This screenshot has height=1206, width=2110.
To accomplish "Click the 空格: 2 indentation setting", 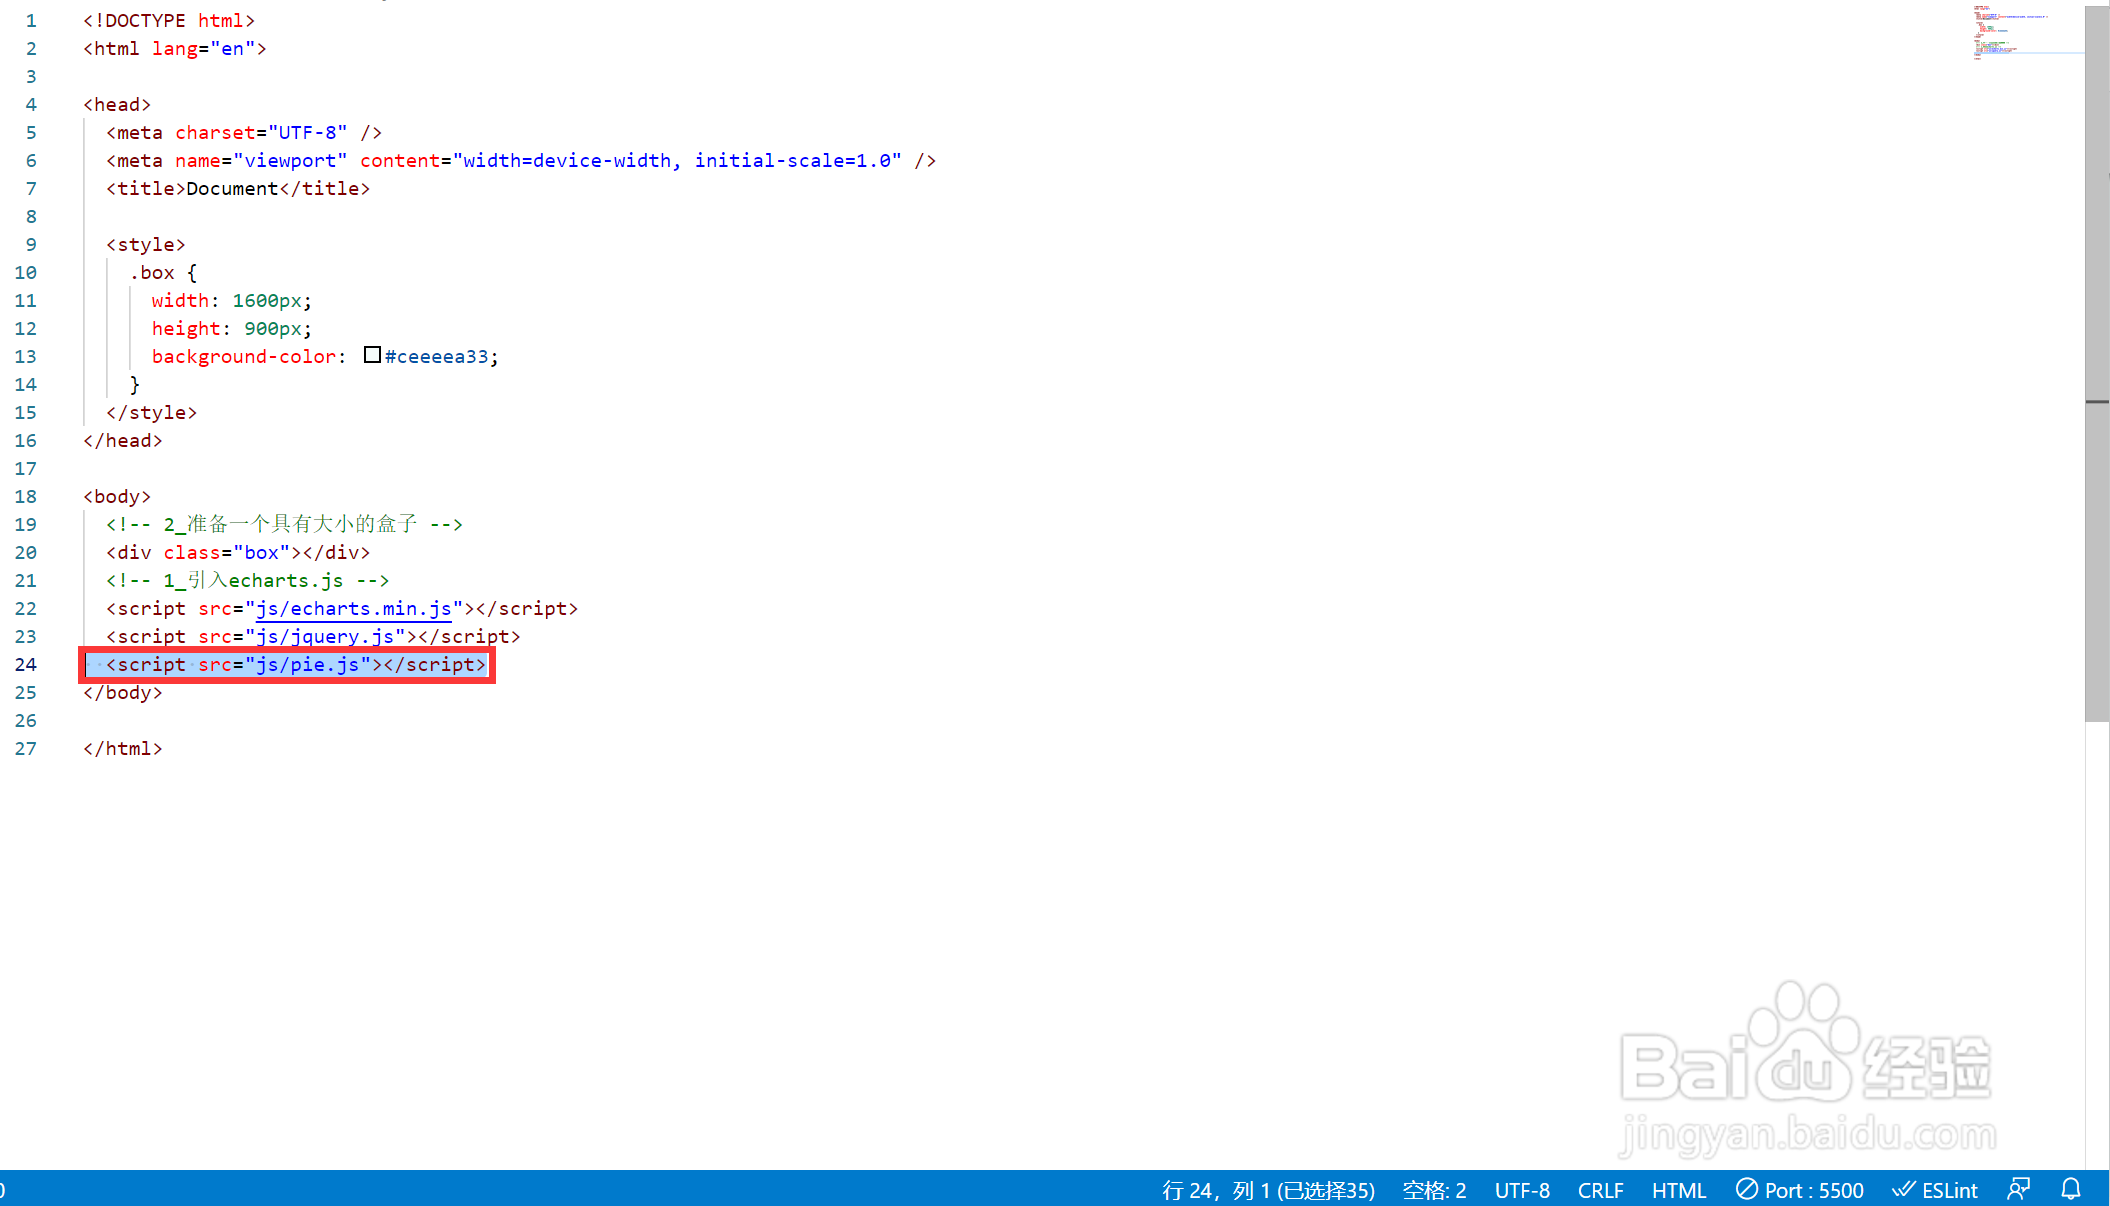I will click(1434, 1190).
